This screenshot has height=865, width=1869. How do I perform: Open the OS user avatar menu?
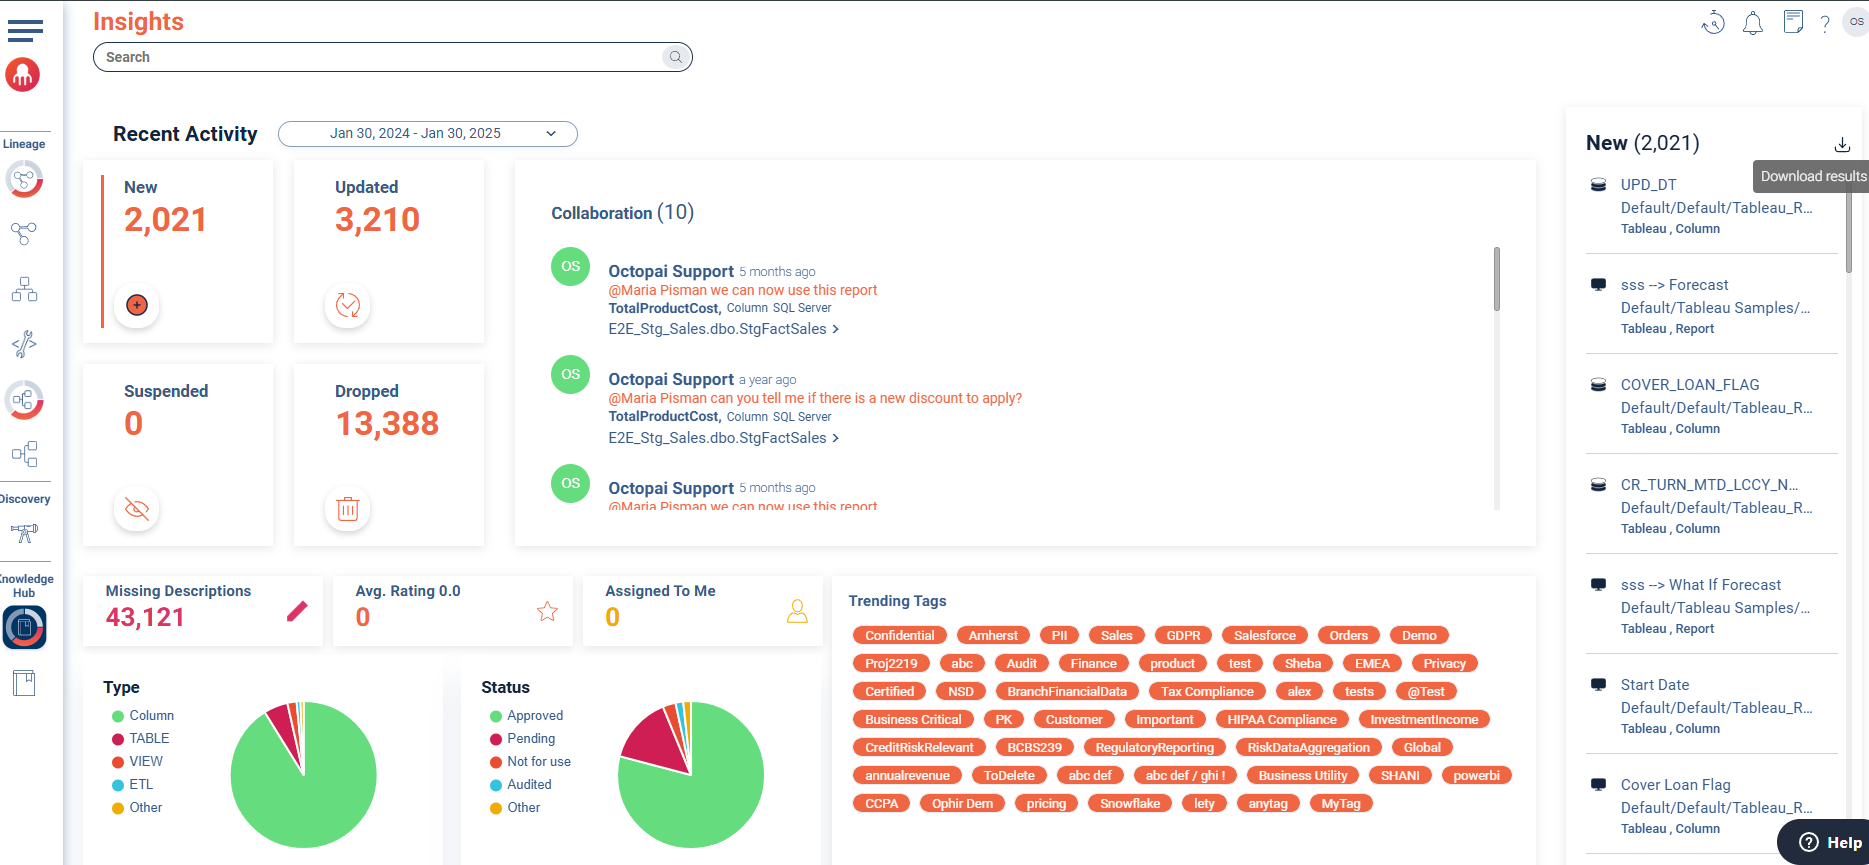1856,22
